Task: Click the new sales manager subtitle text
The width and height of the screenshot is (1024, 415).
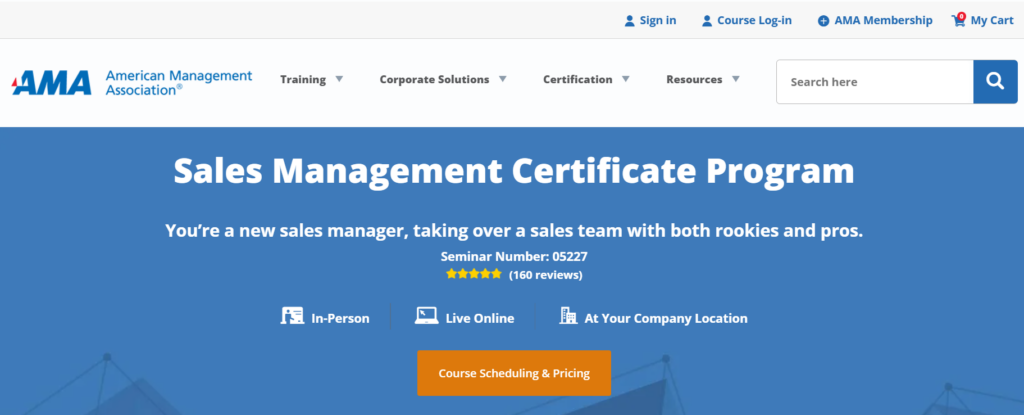Action: [514, 231]
